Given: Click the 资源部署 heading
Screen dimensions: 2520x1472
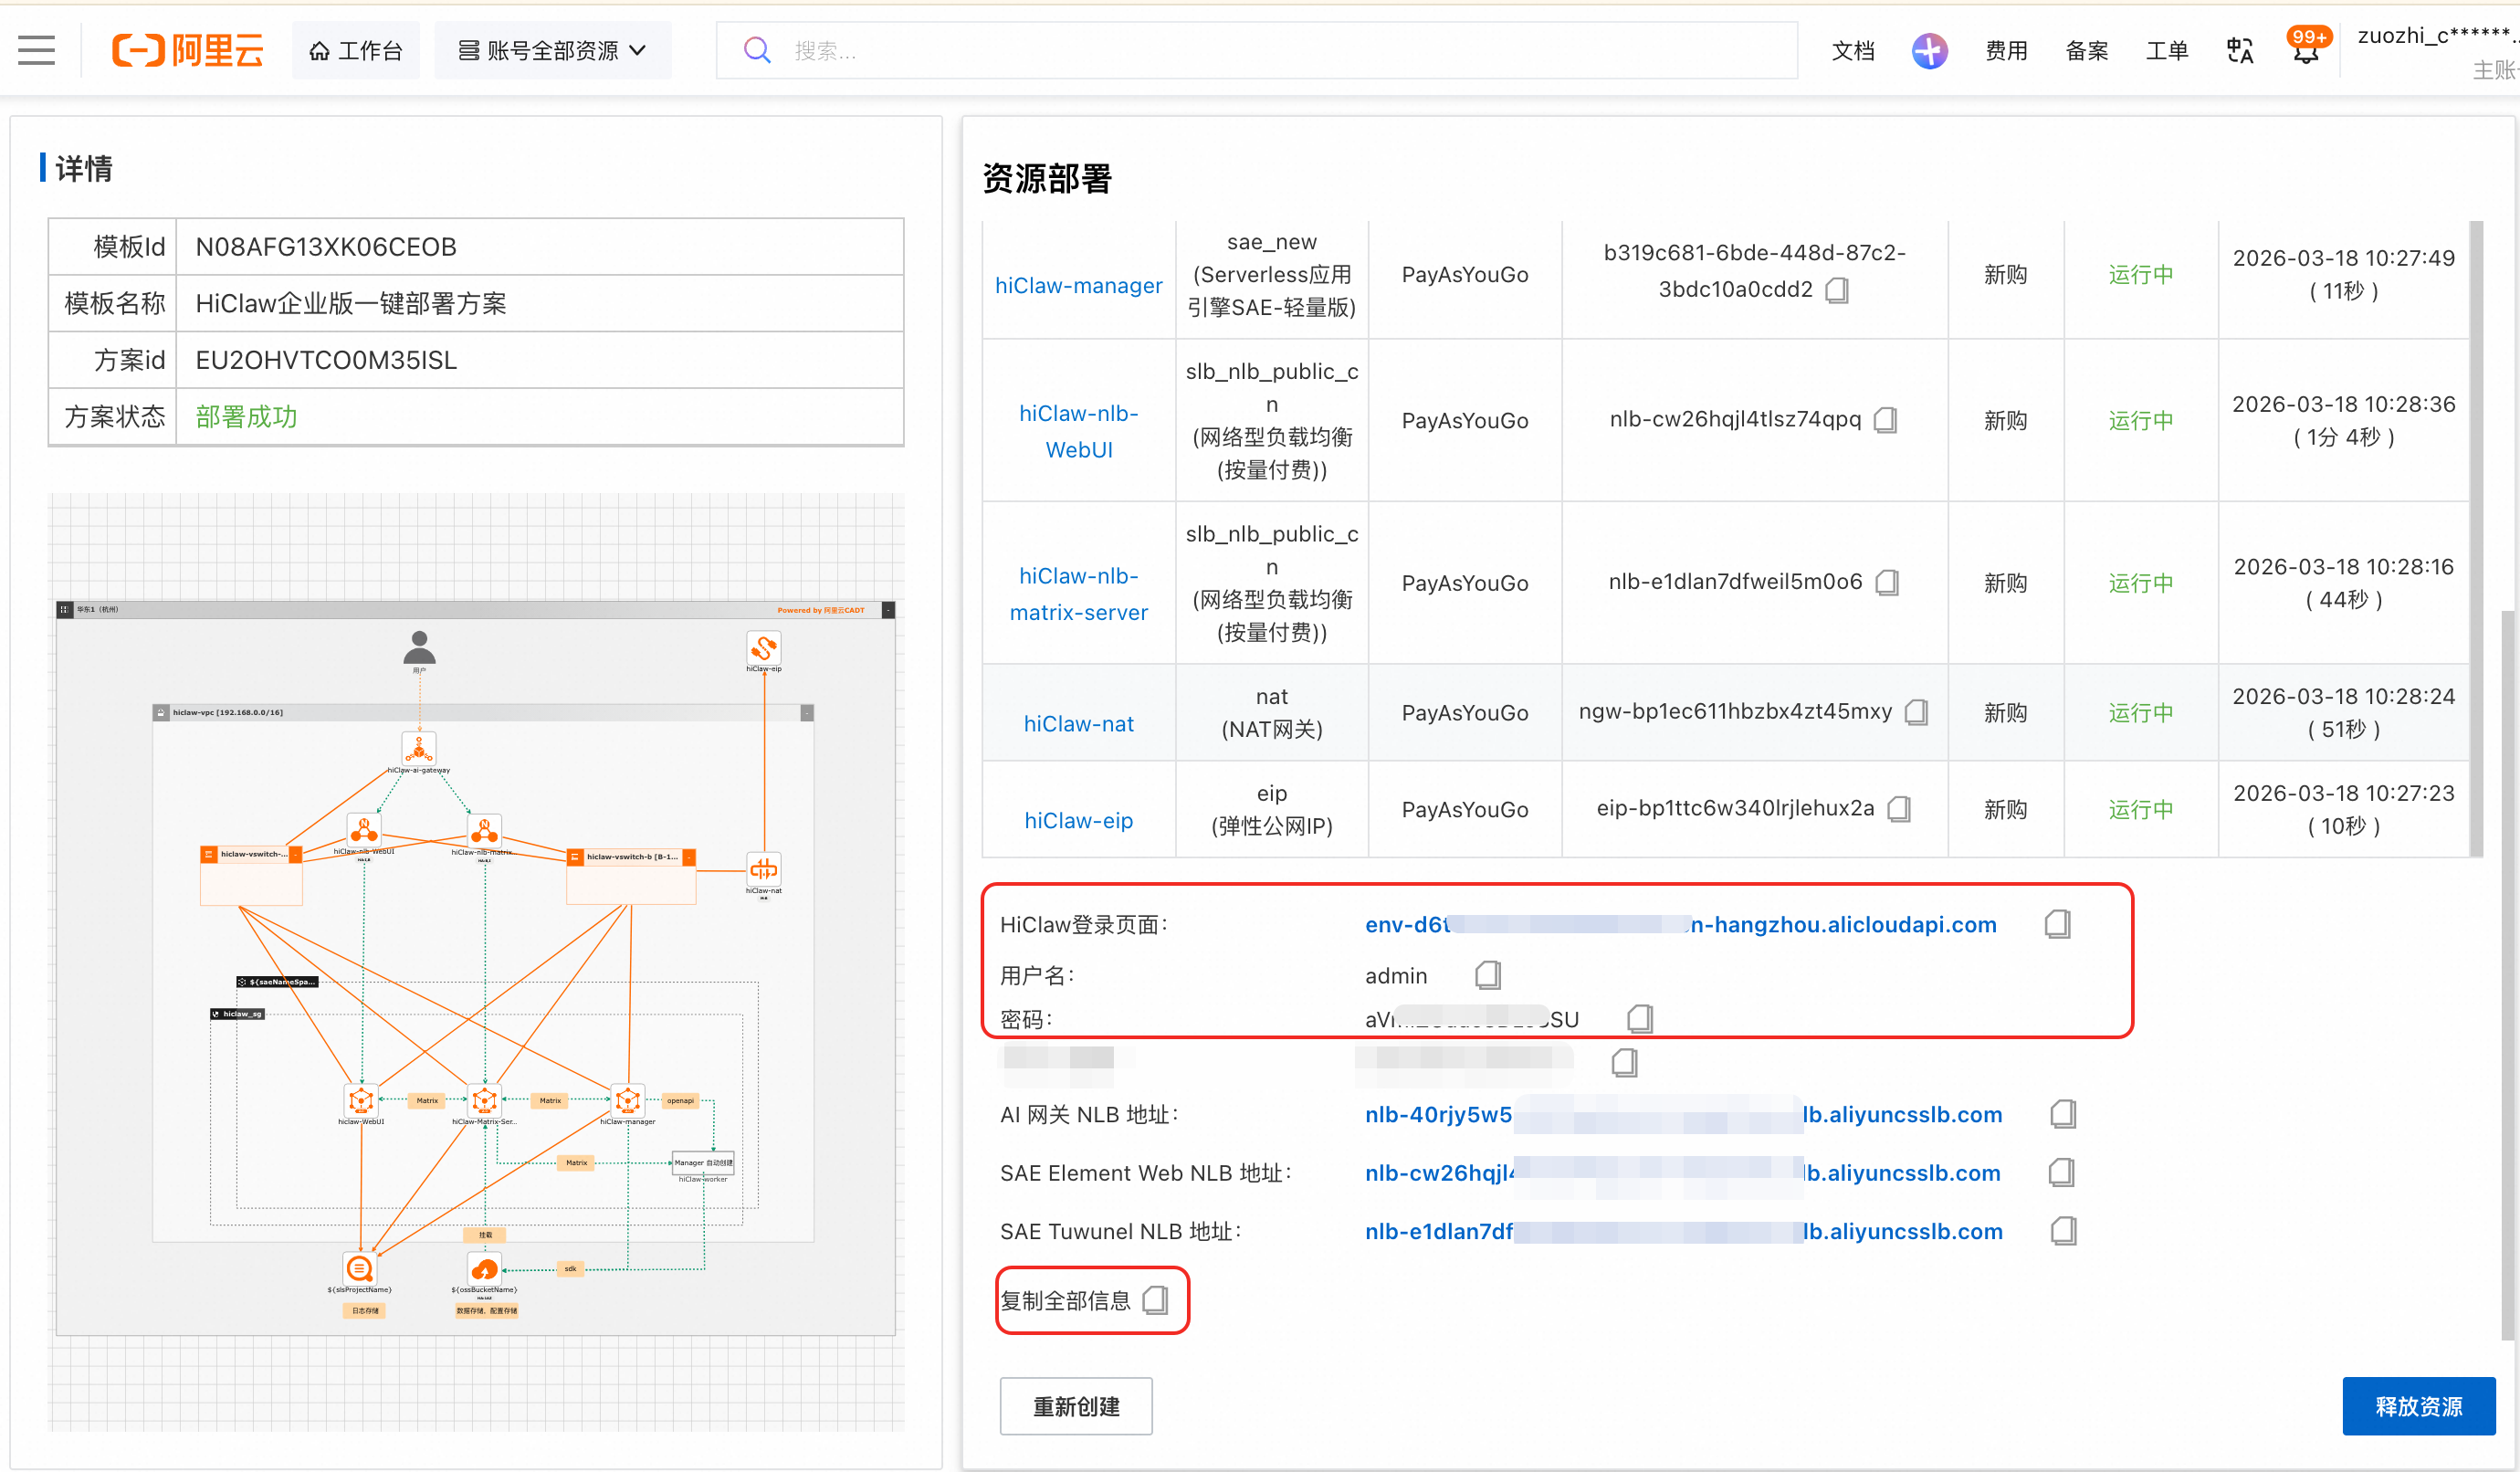Looking at the screenshot, I should click(x=1047, y=178).
